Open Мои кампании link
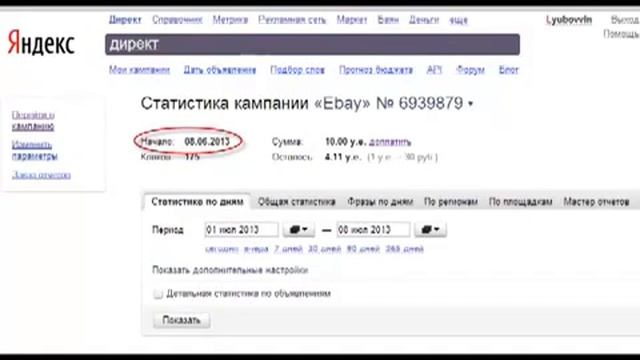The image size is (640, 360). pyautogui.click(x=139, y=70)
